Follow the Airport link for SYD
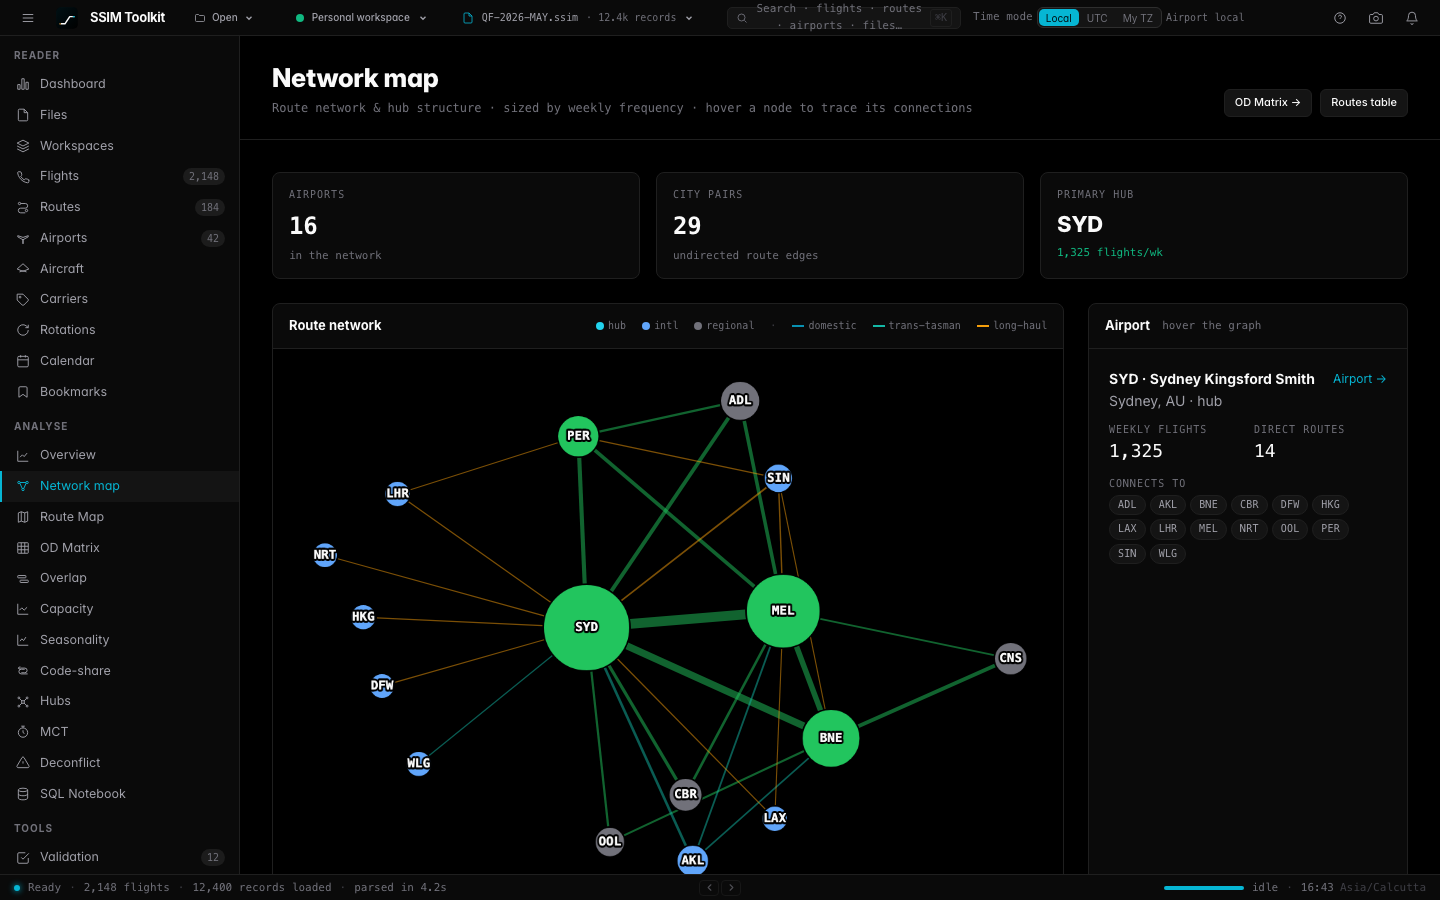This screenshot has height=900, width=1440. click(x=1359, y=379)
